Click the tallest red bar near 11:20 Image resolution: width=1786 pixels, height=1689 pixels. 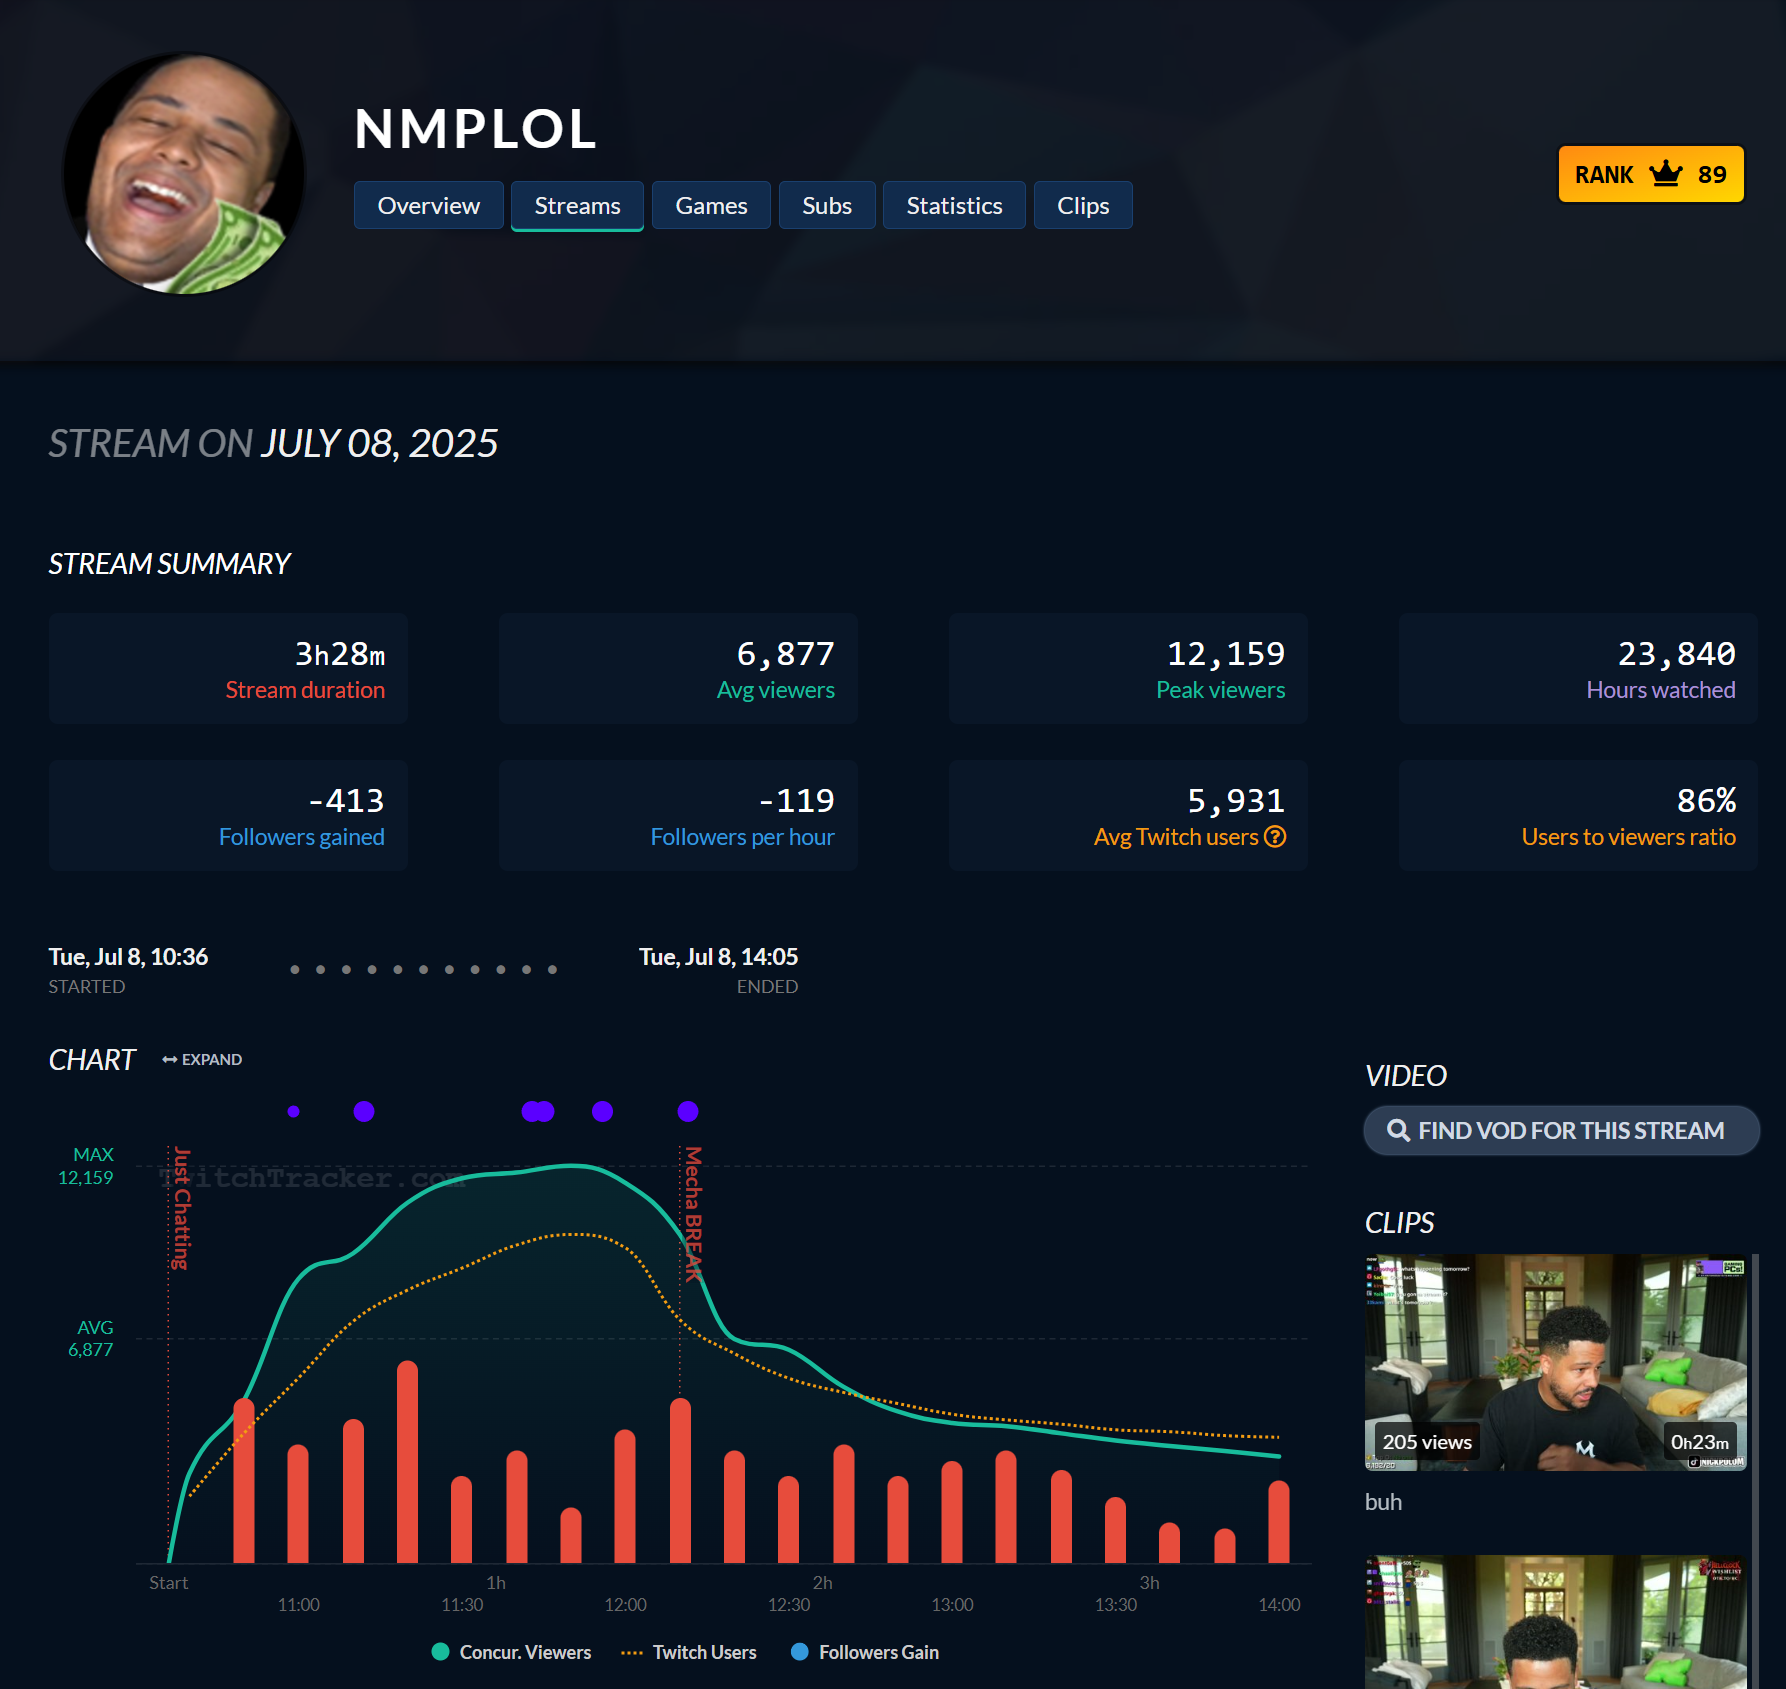coord(407,1461)
